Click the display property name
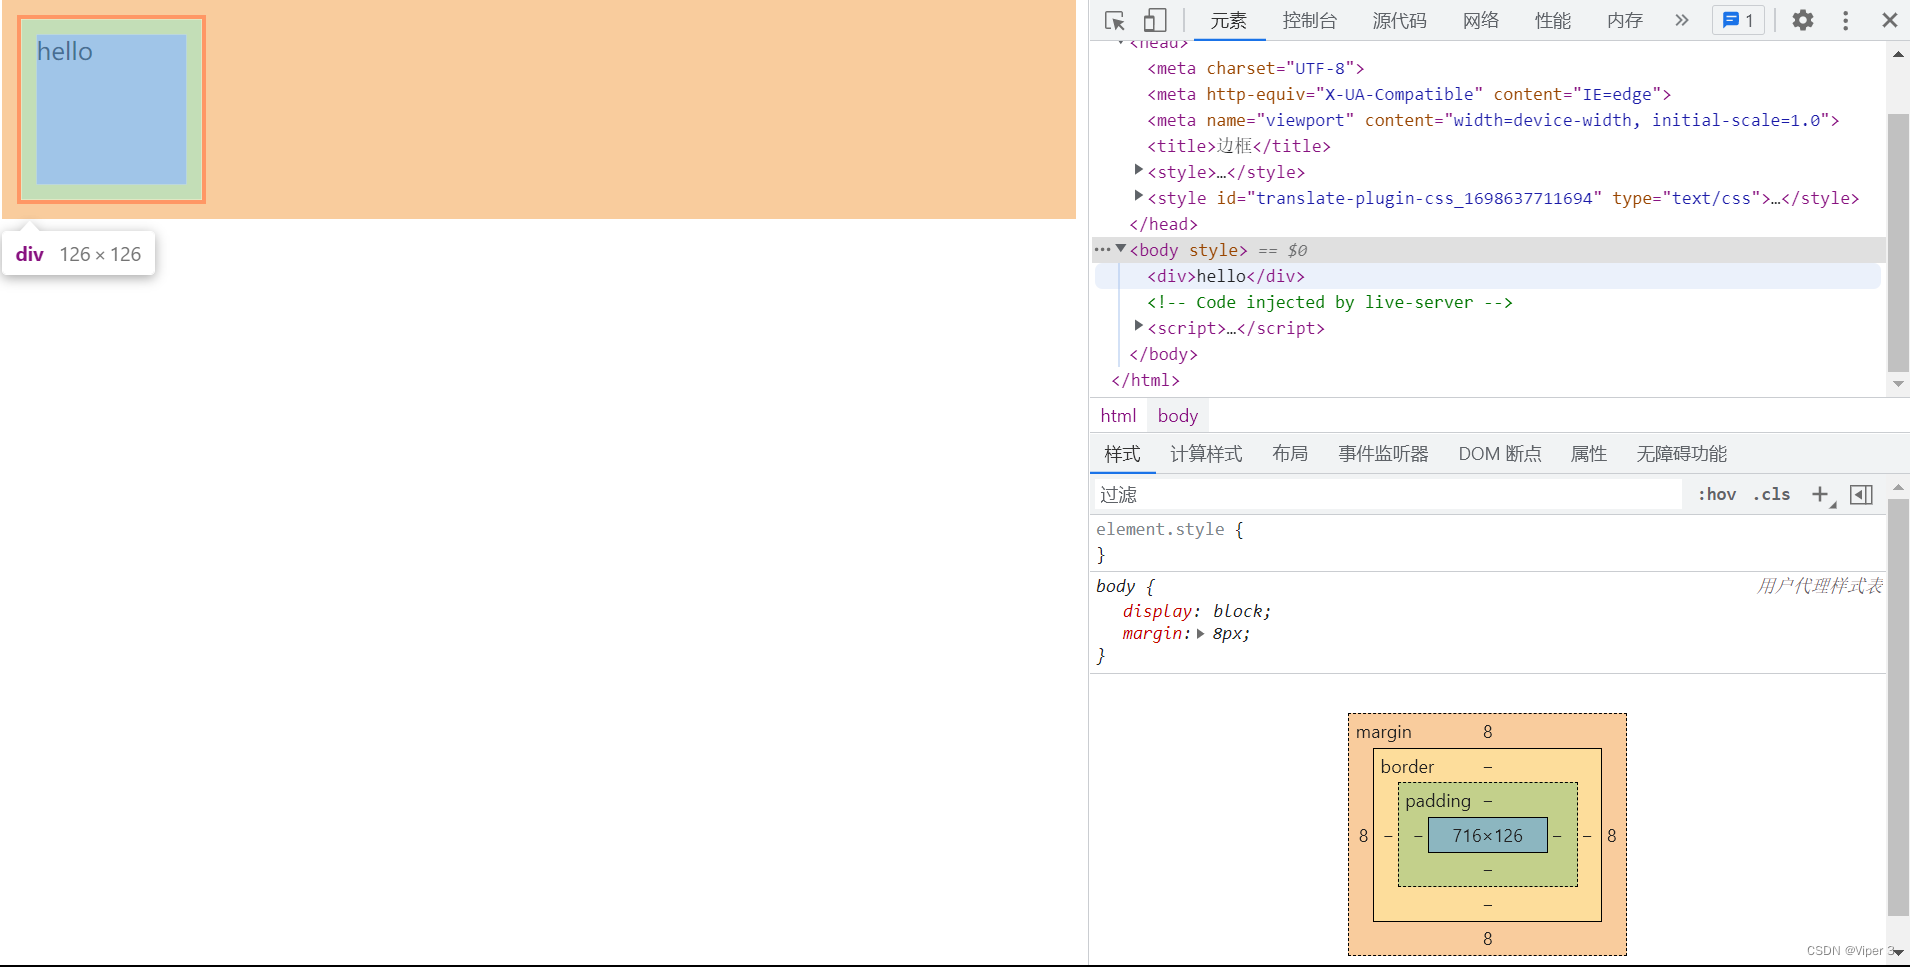The image size is (1910, 967). [x=1157, y=611]
